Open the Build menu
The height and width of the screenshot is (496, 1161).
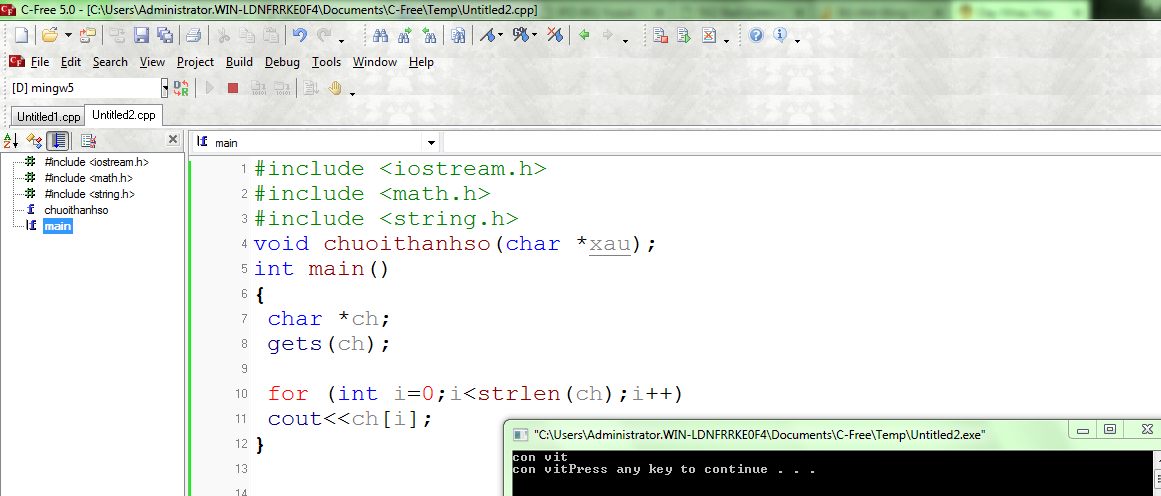pos(239,62)
